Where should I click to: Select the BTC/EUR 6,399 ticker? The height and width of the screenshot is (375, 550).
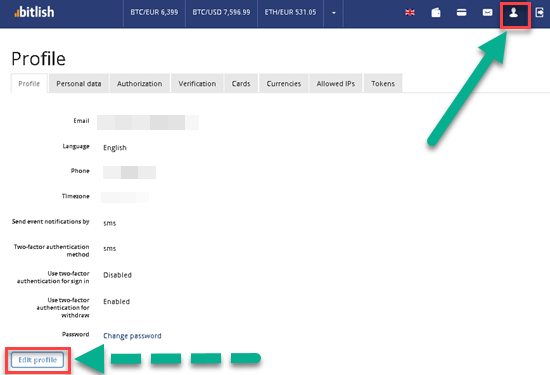tap(154, 12)
